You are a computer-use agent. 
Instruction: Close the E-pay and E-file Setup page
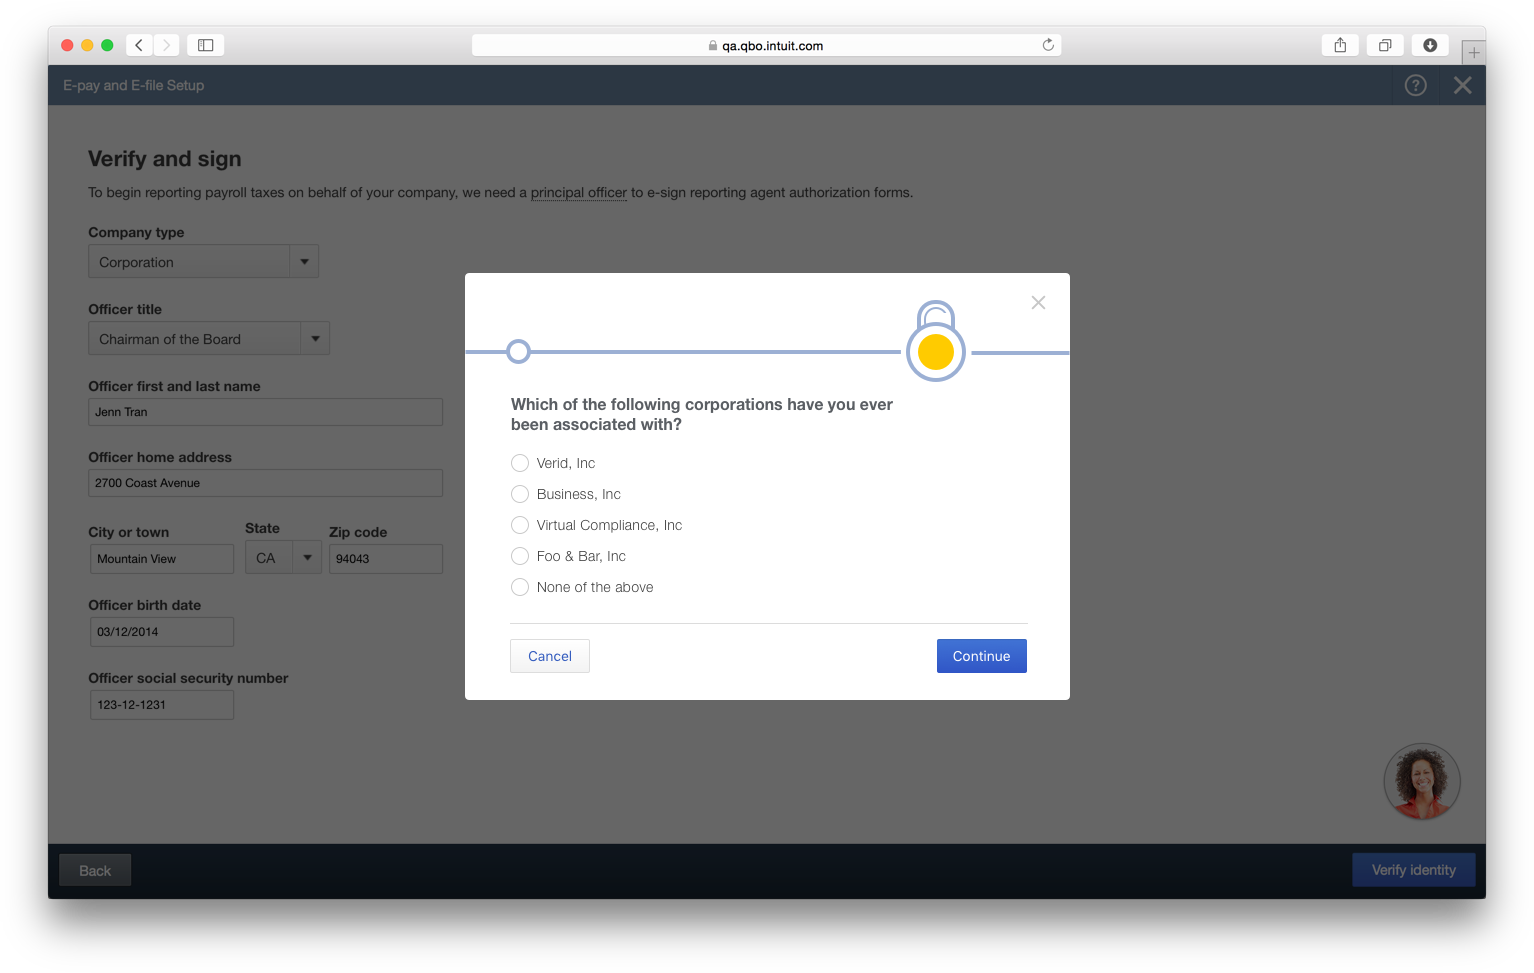coord(1462,85)
